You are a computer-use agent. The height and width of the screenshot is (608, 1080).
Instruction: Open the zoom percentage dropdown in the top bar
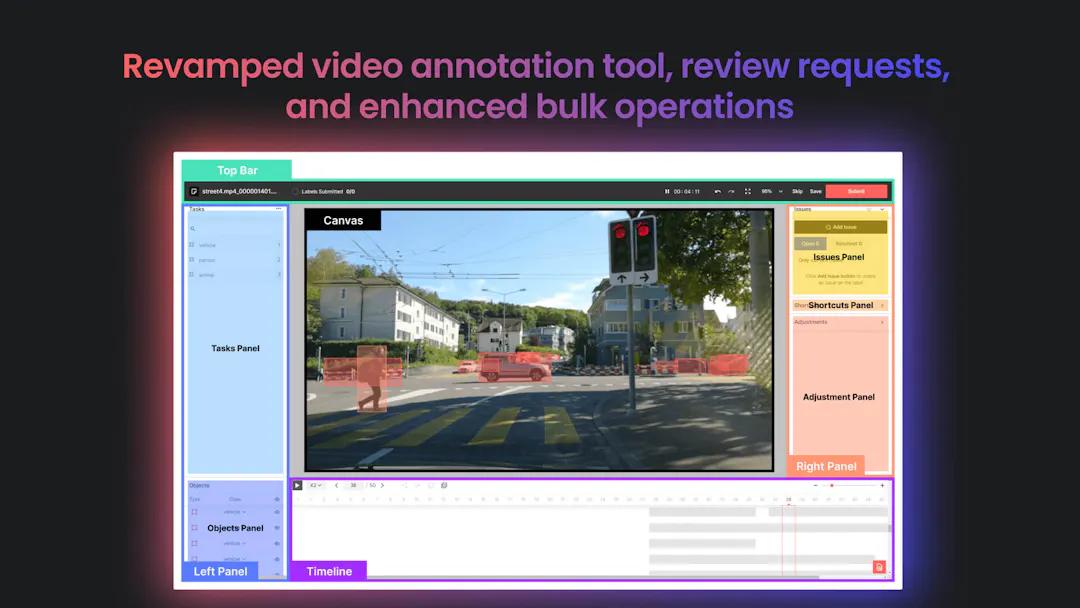pos(774,190)
